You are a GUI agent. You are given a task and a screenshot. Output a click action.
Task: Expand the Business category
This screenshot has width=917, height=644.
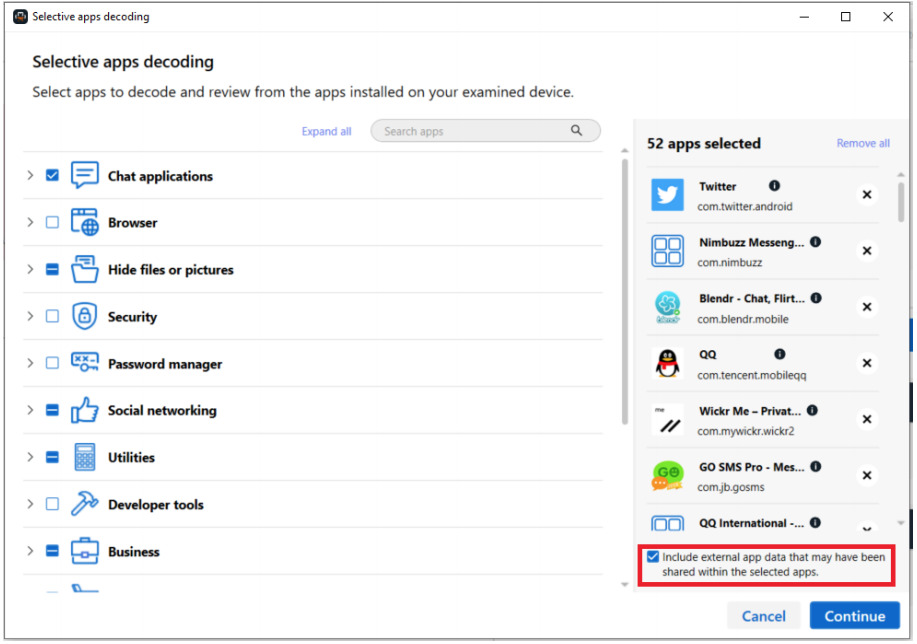(30, 552)
